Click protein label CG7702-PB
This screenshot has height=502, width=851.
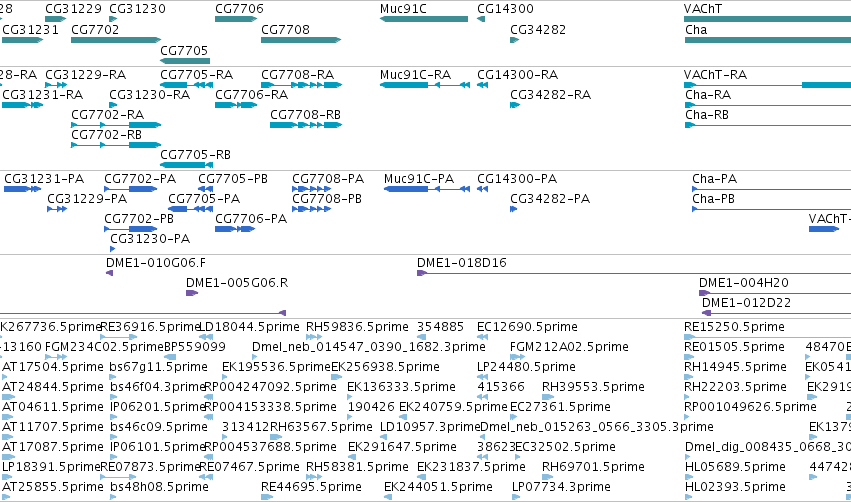139,219
